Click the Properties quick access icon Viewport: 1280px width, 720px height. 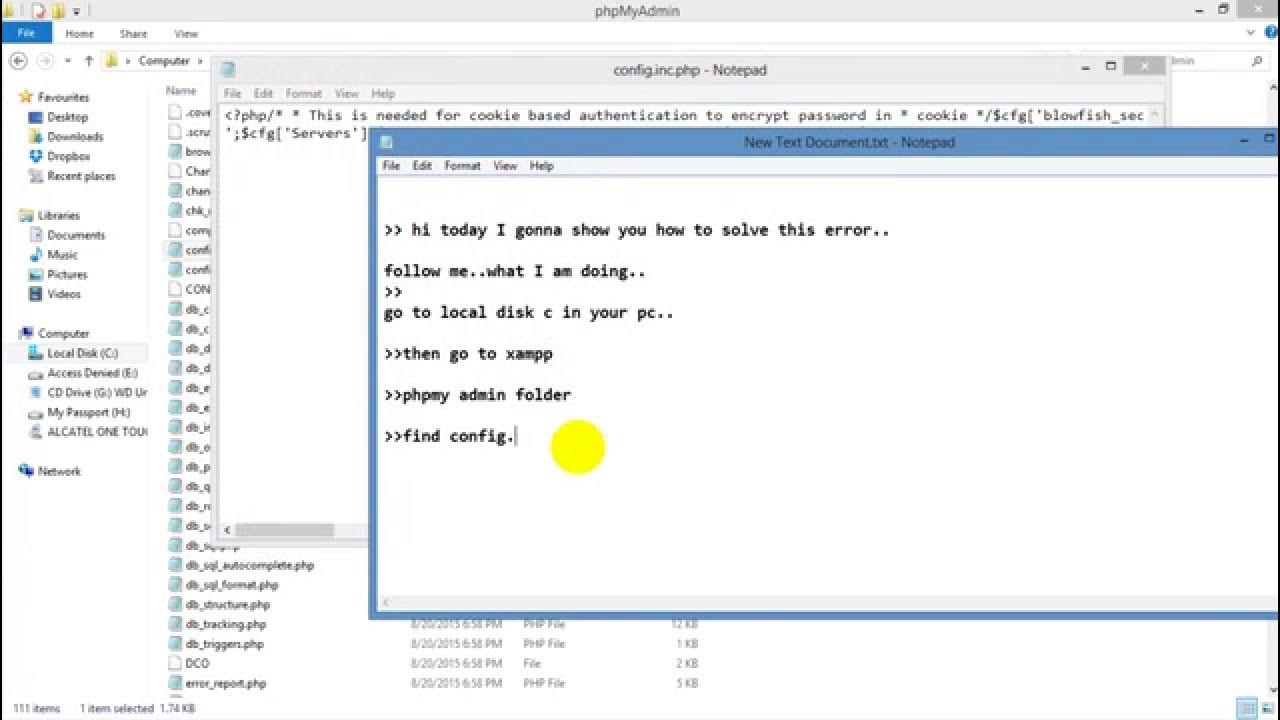click(x=39, y=10)
